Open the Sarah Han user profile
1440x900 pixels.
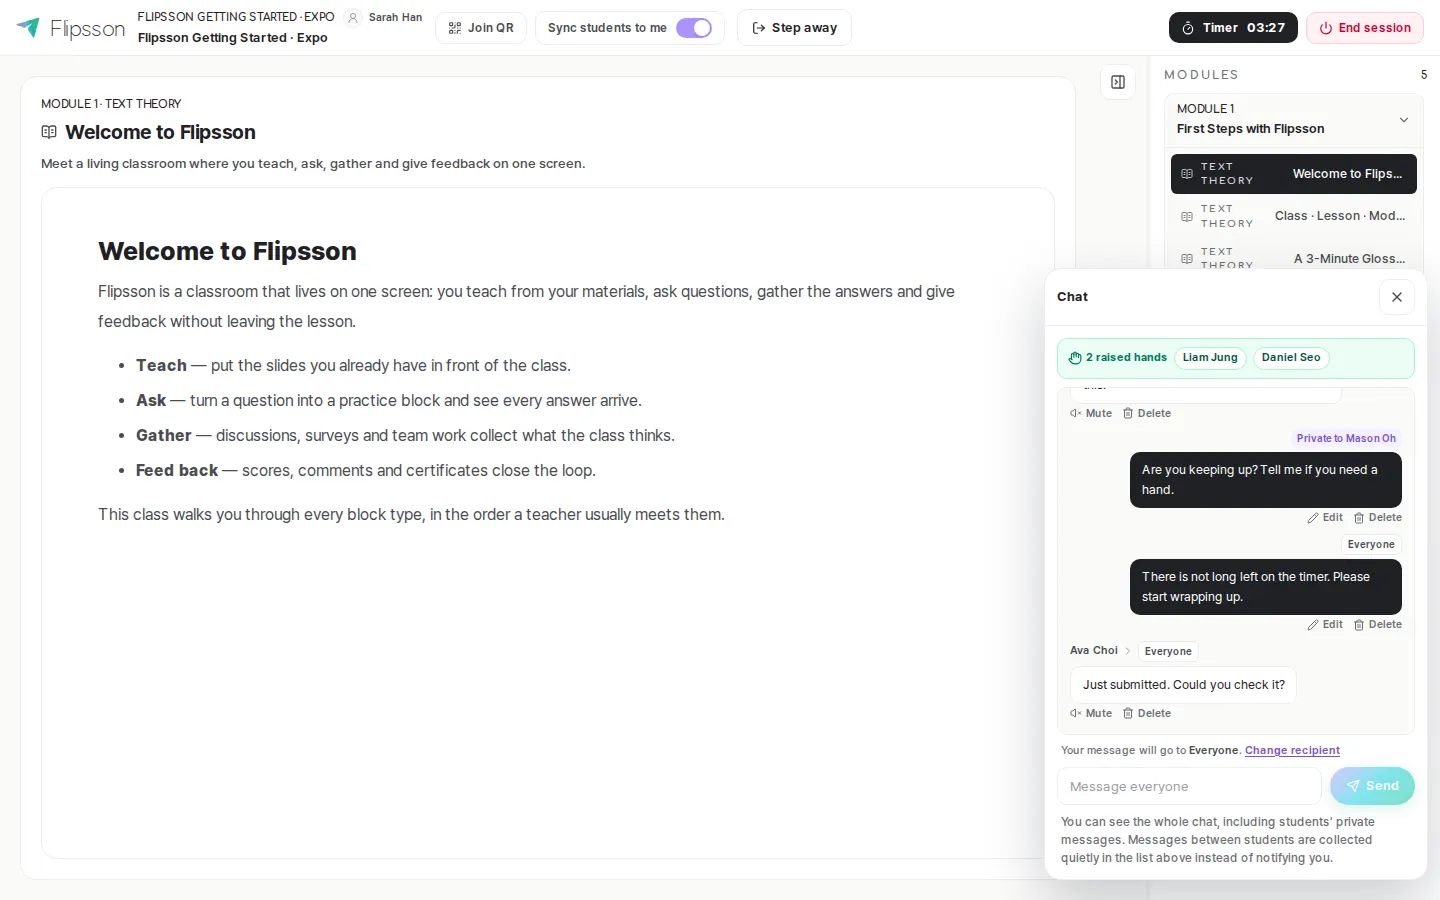point(385,17)
